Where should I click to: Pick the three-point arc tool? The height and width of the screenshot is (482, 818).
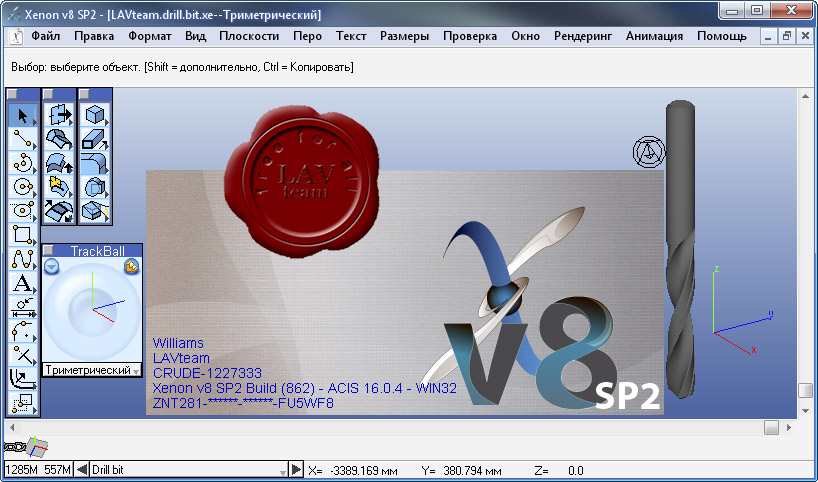(23, 163)
